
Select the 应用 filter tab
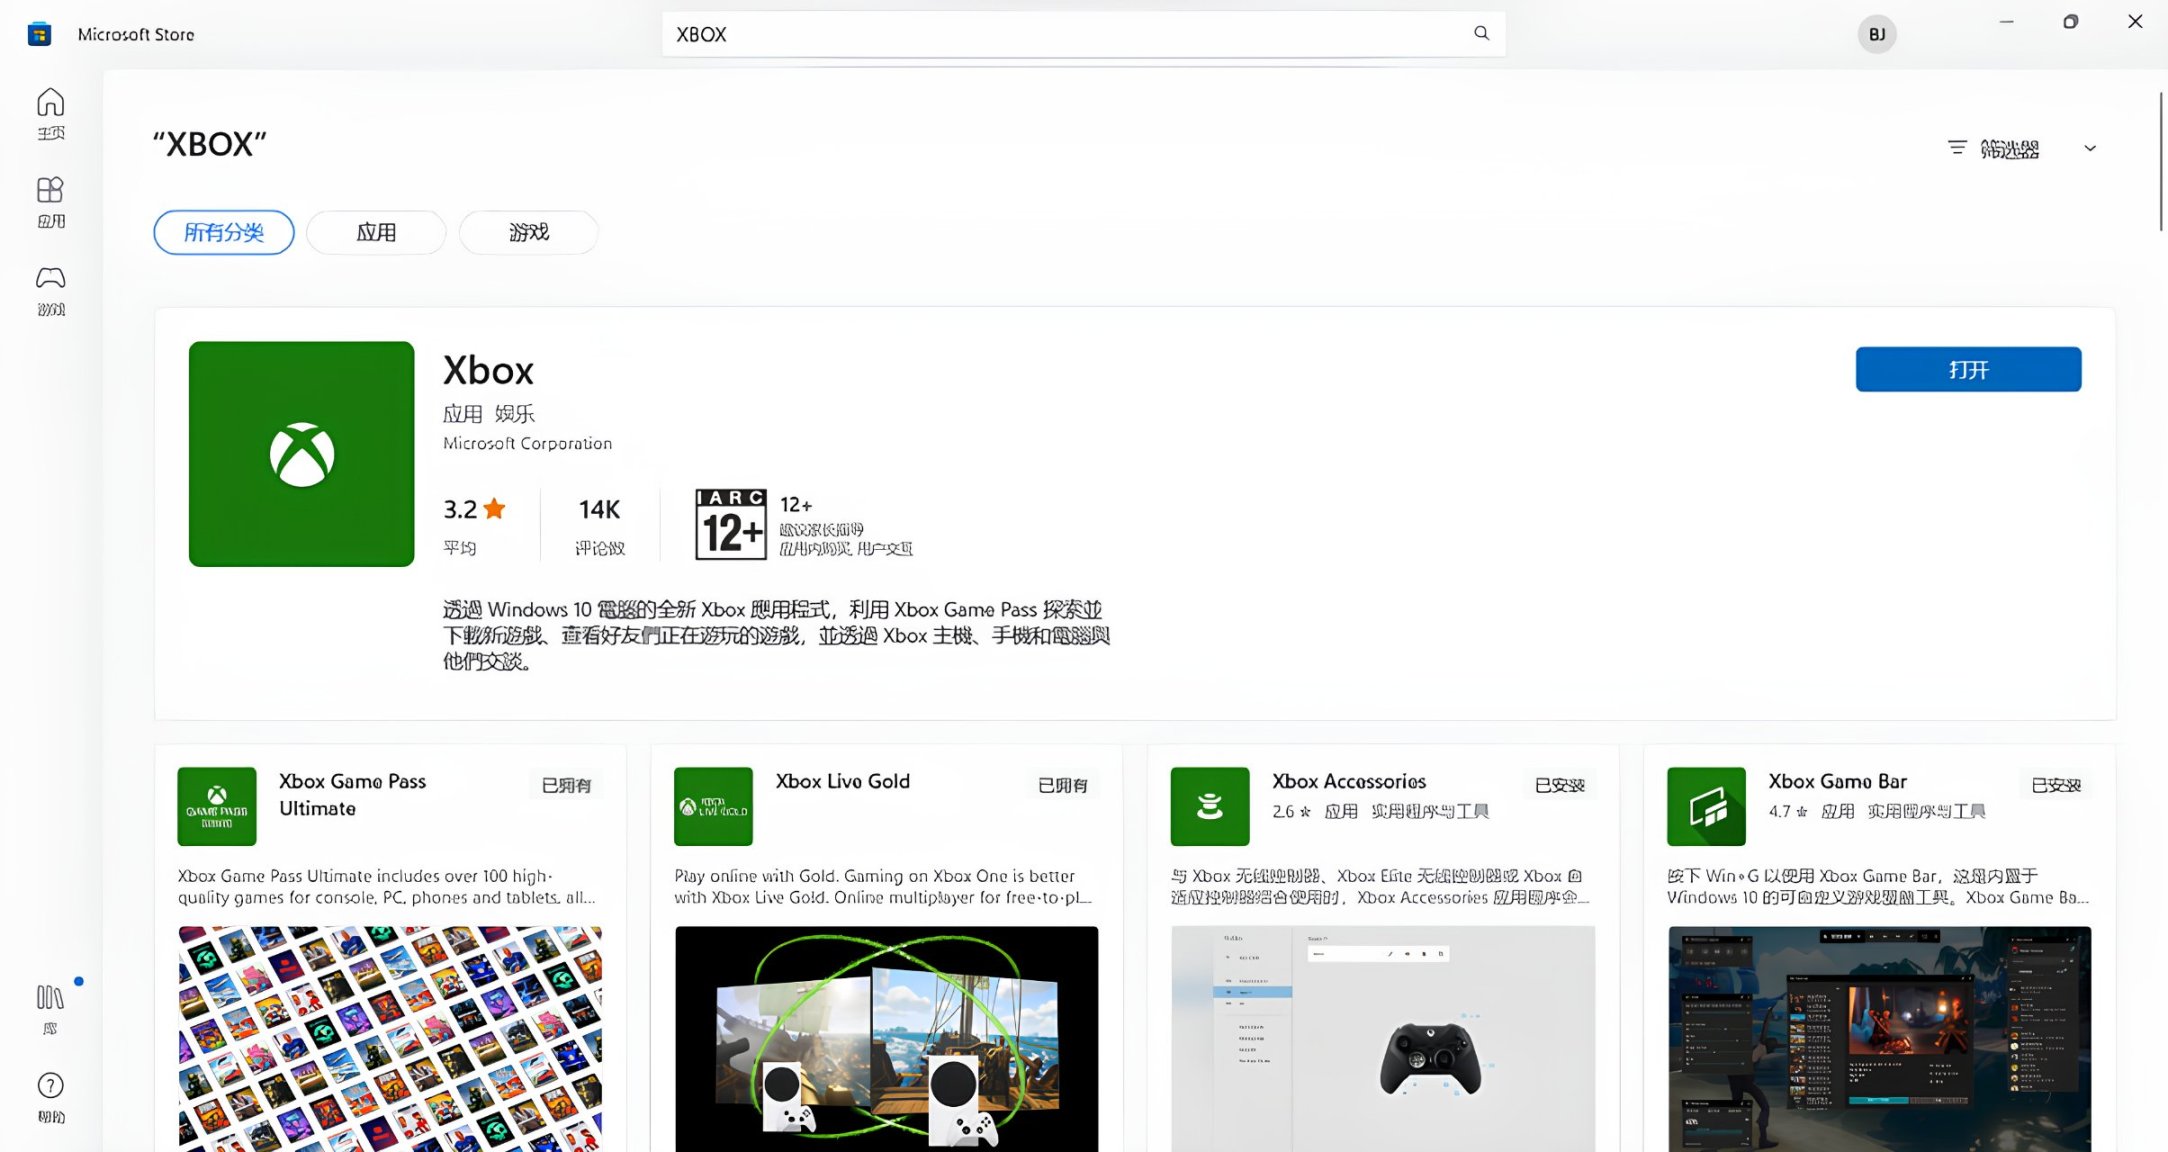(x=376, y=232)
